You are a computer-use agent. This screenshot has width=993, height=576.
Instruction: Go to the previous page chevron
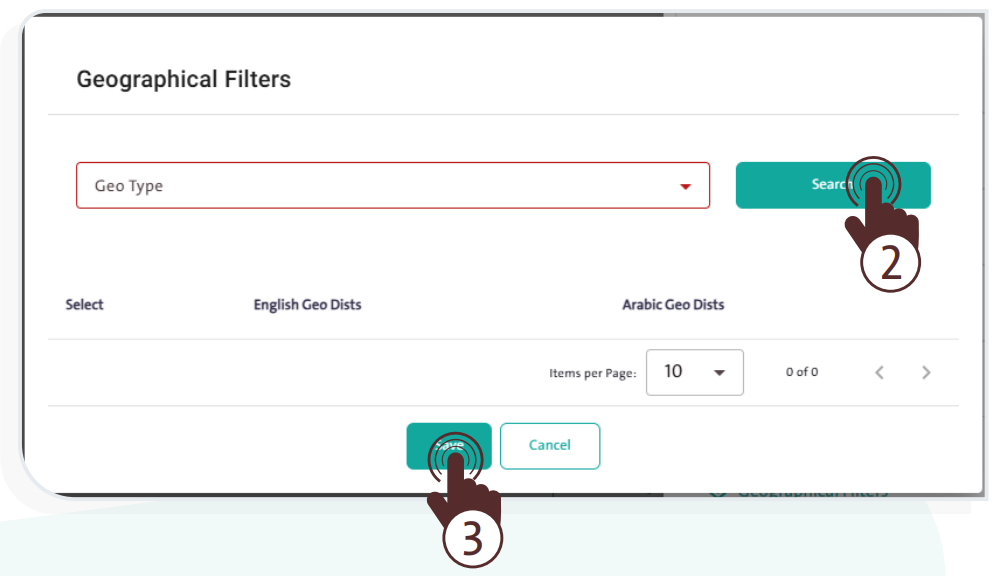tap(880, 373)
